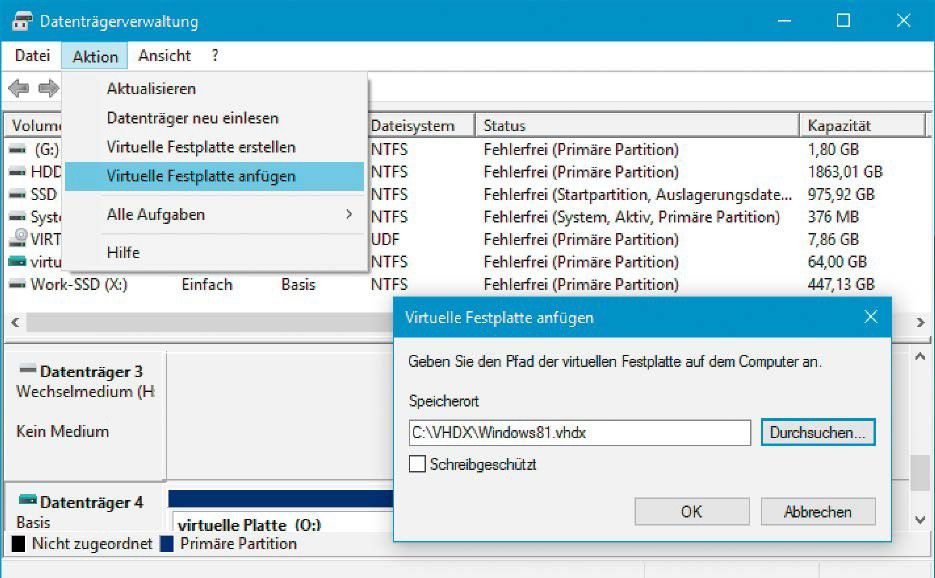Click the black Nicht zugeordnet legend swatch

(18, 543)
